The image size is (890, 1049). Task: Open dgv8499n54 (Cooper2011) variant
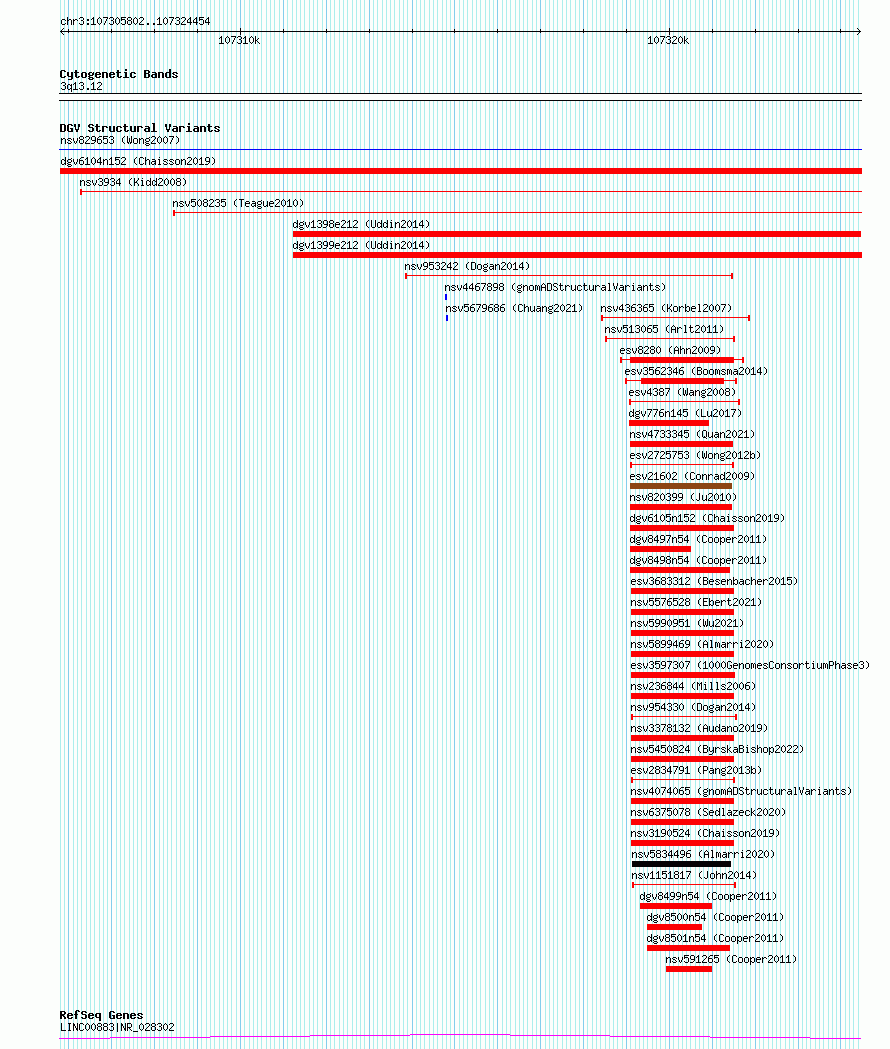tap(708, 896)
